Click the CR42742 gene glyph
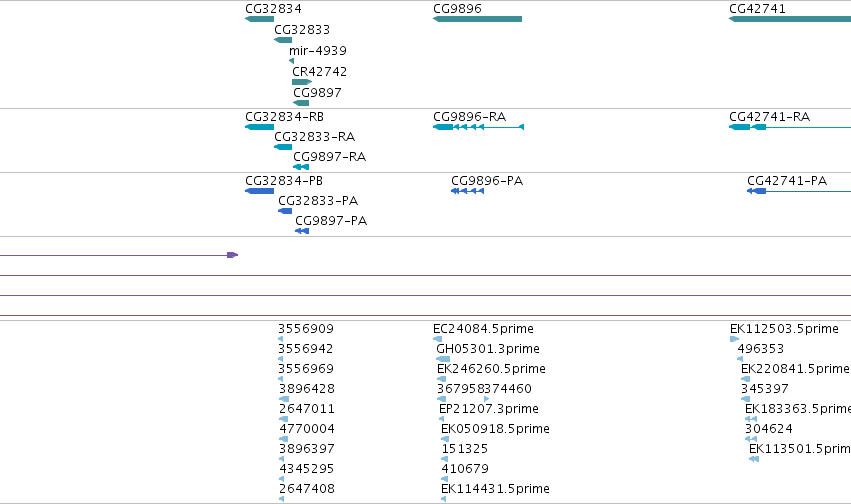 pos(302,82)
